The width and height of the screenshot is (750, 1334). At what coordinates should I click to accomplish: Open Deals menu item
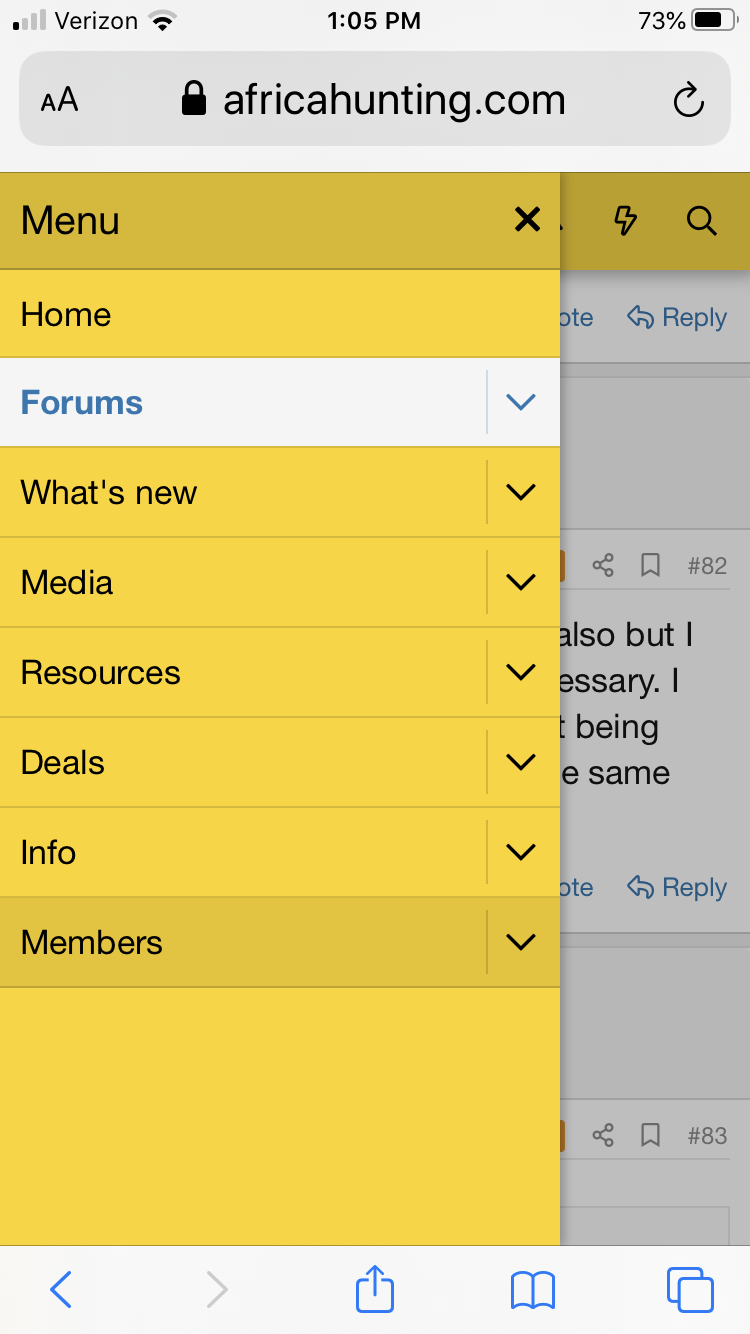coord(244,762)
